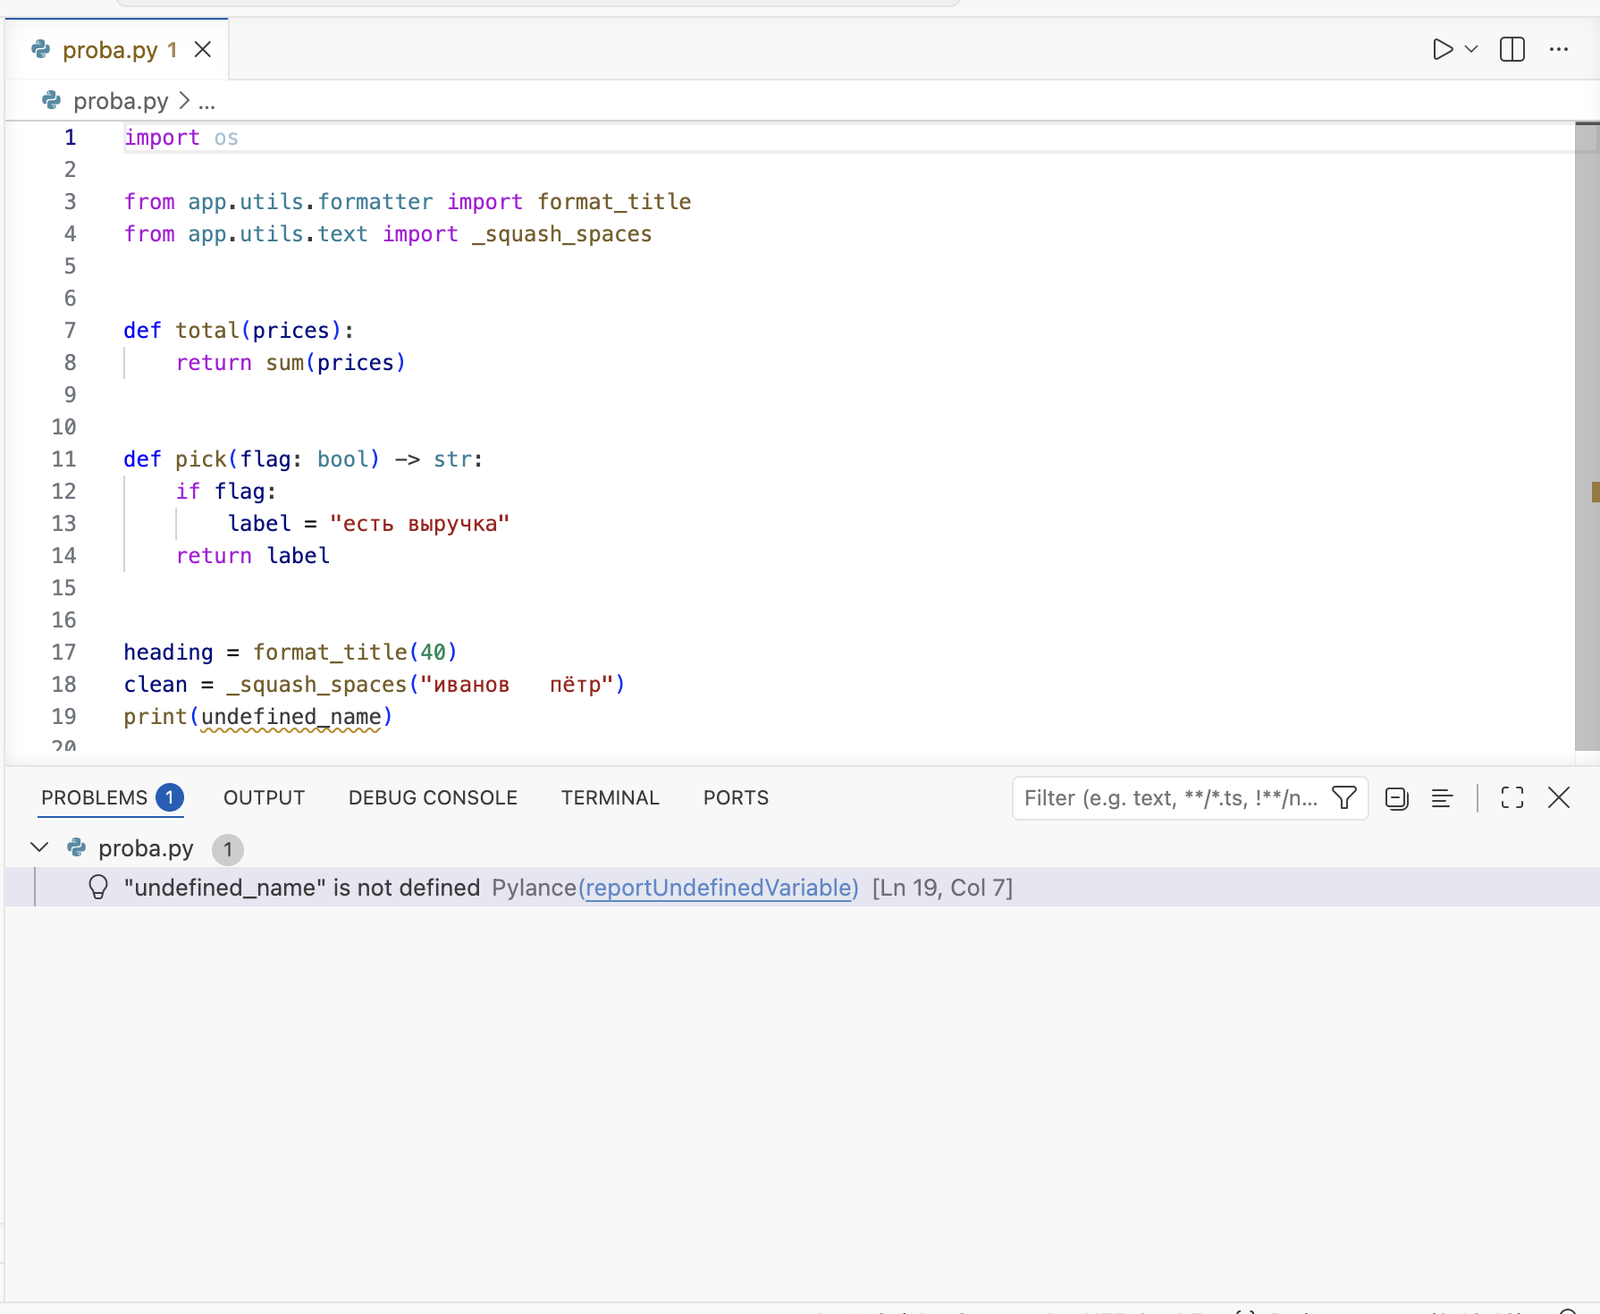Switch to the TERMINAL panel tab
This screenshot has height=1314, width=1600.
[x=610, y=797]
